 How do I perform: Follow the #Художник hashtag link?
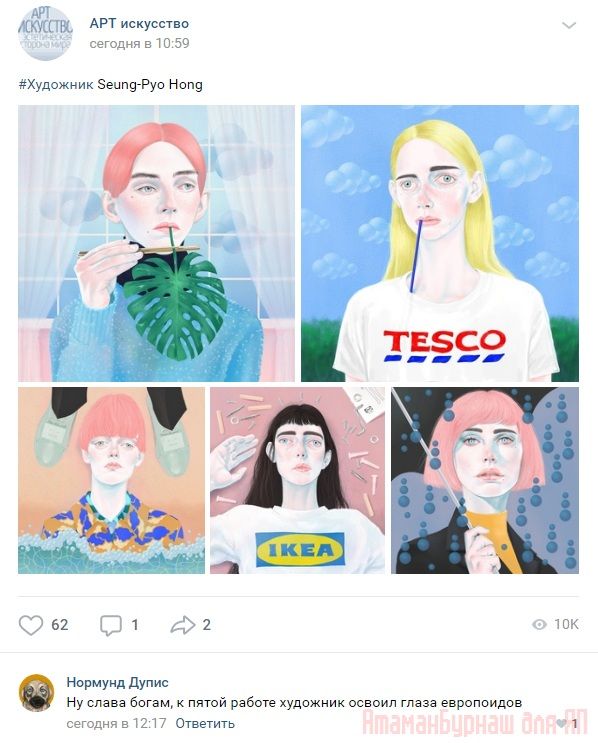[56, 85]
